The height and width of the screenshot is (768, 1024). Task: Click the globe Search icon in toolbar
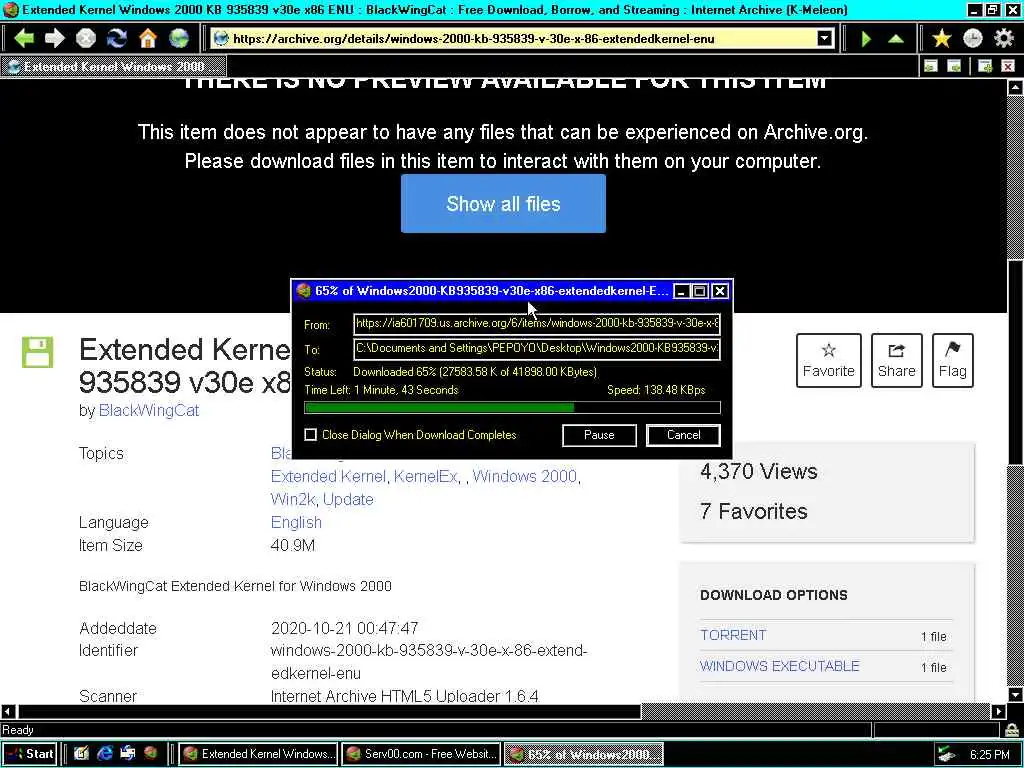click(x=179, y=39)
